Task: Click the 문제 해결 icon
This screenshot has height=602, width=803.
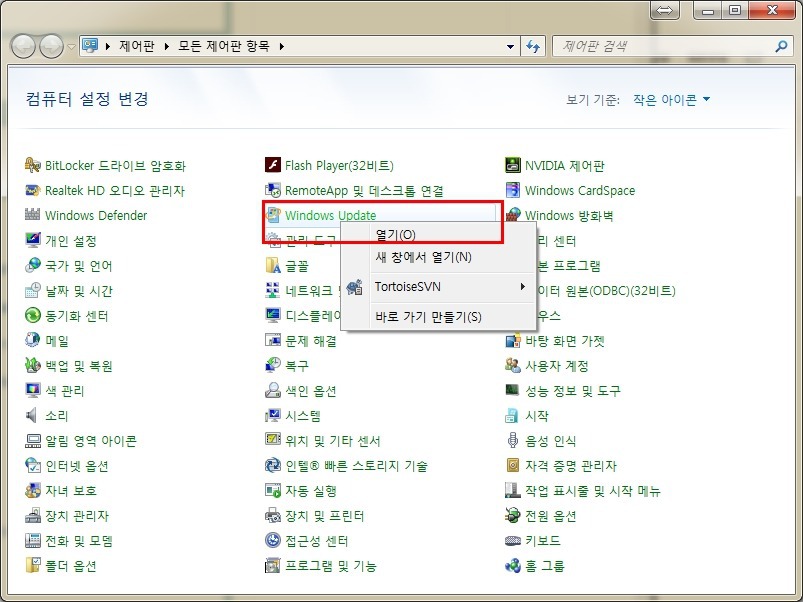Action: (x=273, y=339)
